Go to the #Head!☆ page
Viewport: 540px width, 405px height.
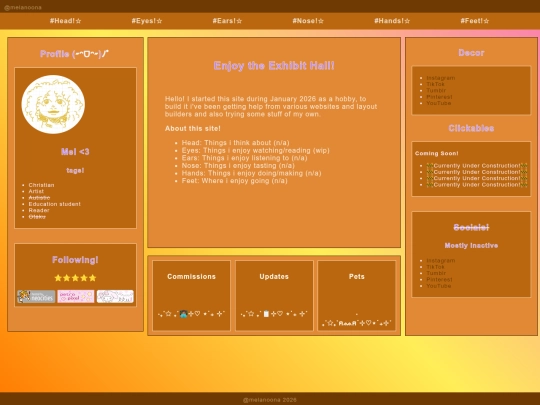pyautogui.click(x=65, y=21)
